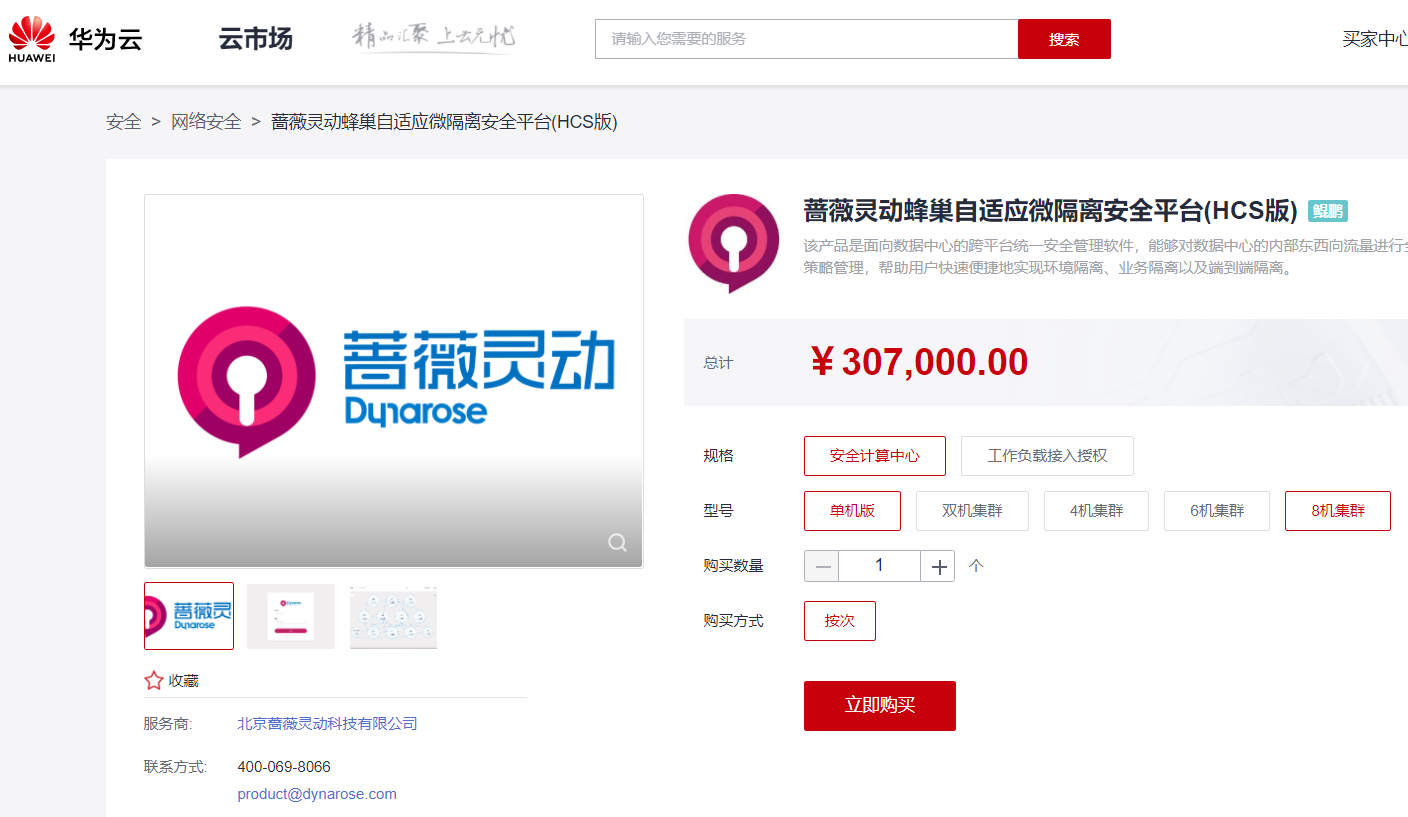1408x817 pixels.
Task: Click the 购买数量 quantity label
Action: tap(733, 566)
